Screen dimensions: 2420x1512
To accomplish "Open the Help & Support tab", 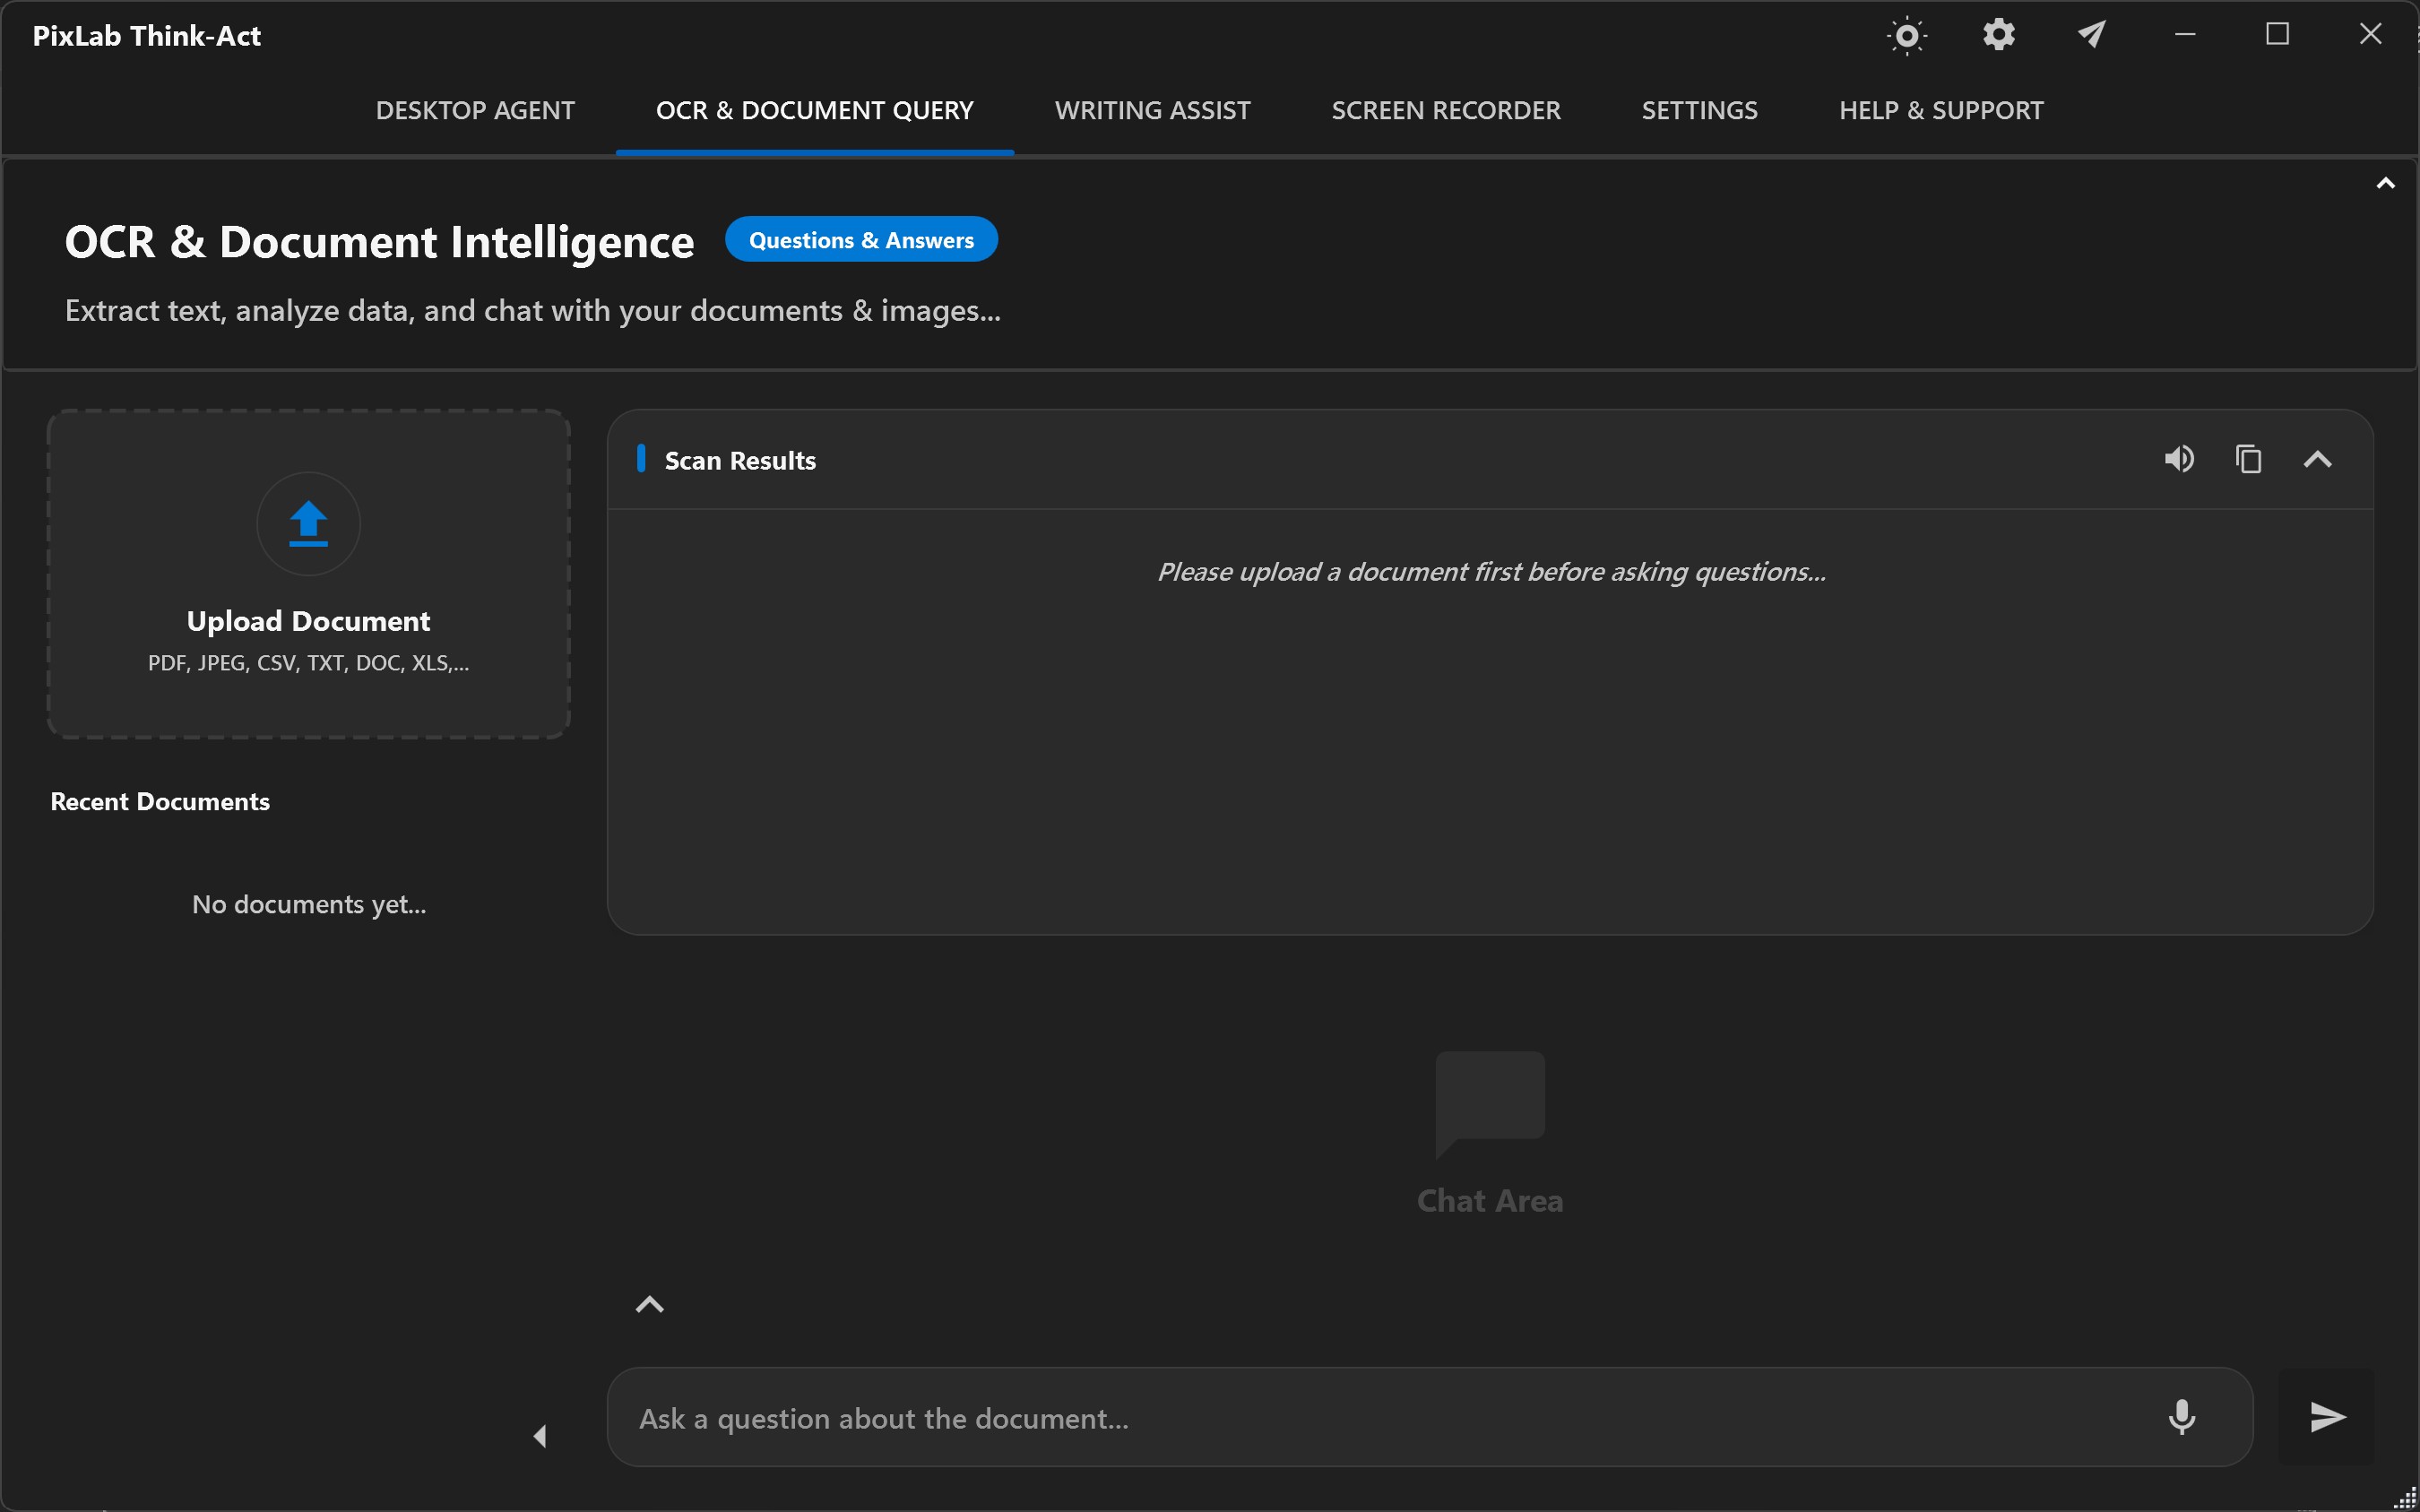I will 1941,110.
